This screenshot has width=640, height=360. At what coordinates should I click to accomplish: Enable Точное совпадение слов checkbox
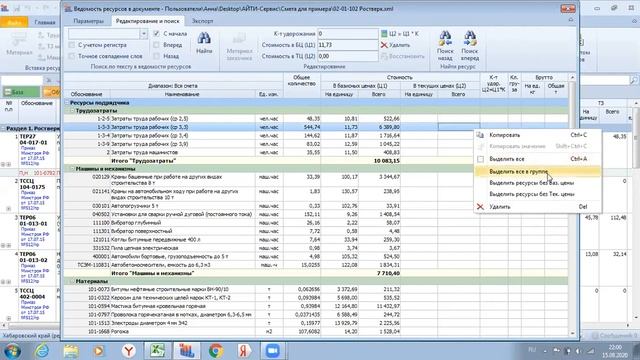pyautogui.click(x=72, y=56)
